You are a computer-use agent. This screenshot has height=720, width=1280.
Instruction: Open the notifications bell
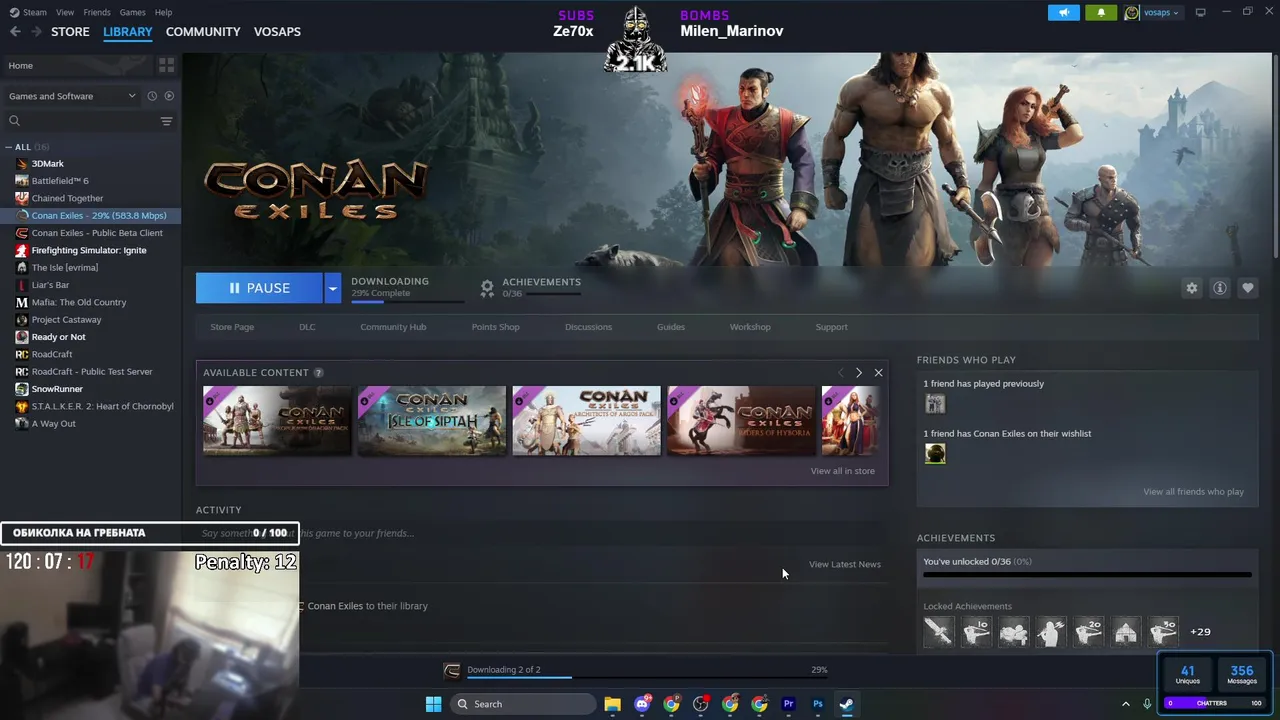tap(1101, 12)
